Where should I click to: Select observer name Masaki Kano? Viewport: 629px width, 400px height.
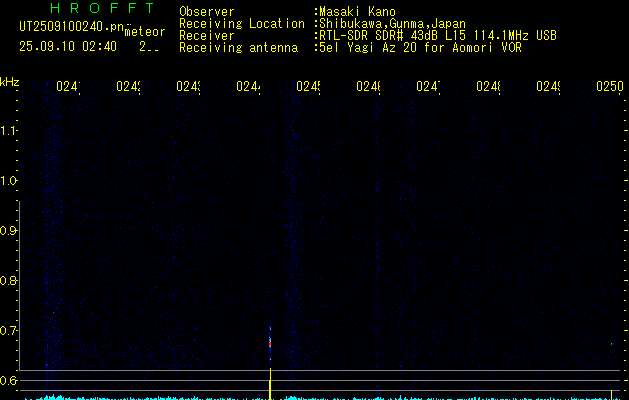[357, 12]
